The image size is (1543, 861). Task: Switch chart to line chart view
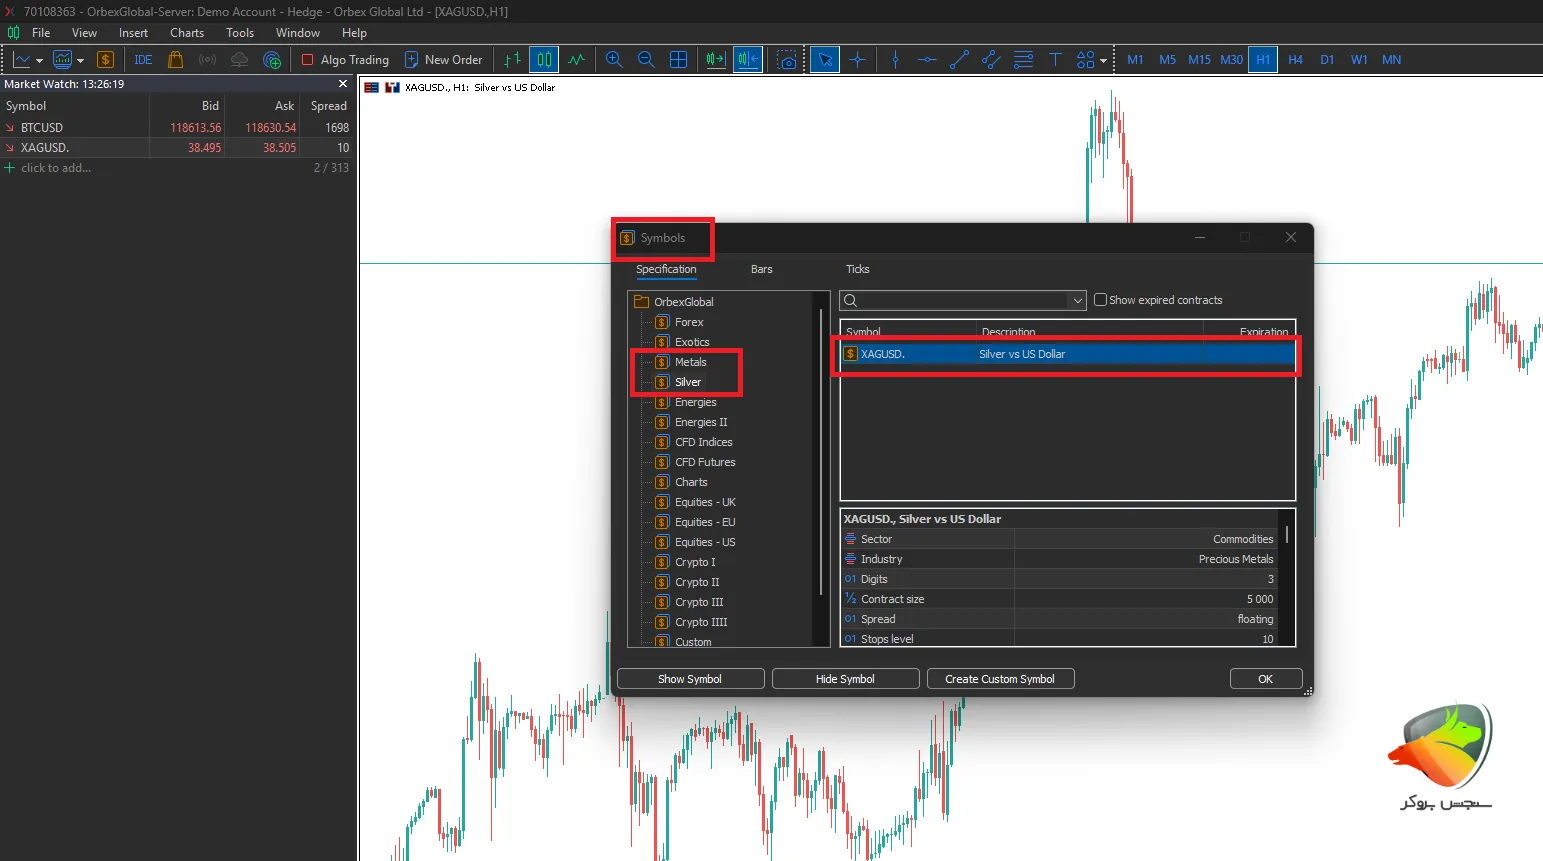pos(577,60)
